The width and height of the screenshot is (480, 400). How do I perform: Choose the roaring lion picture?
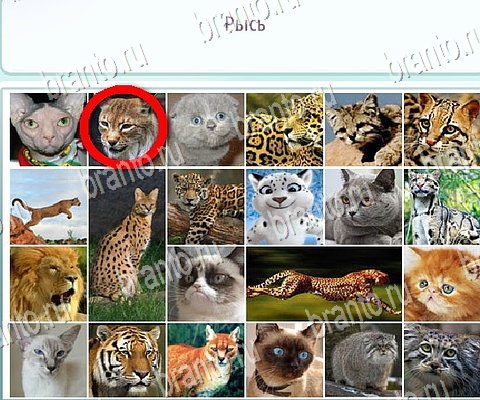[x=48, y=284]
